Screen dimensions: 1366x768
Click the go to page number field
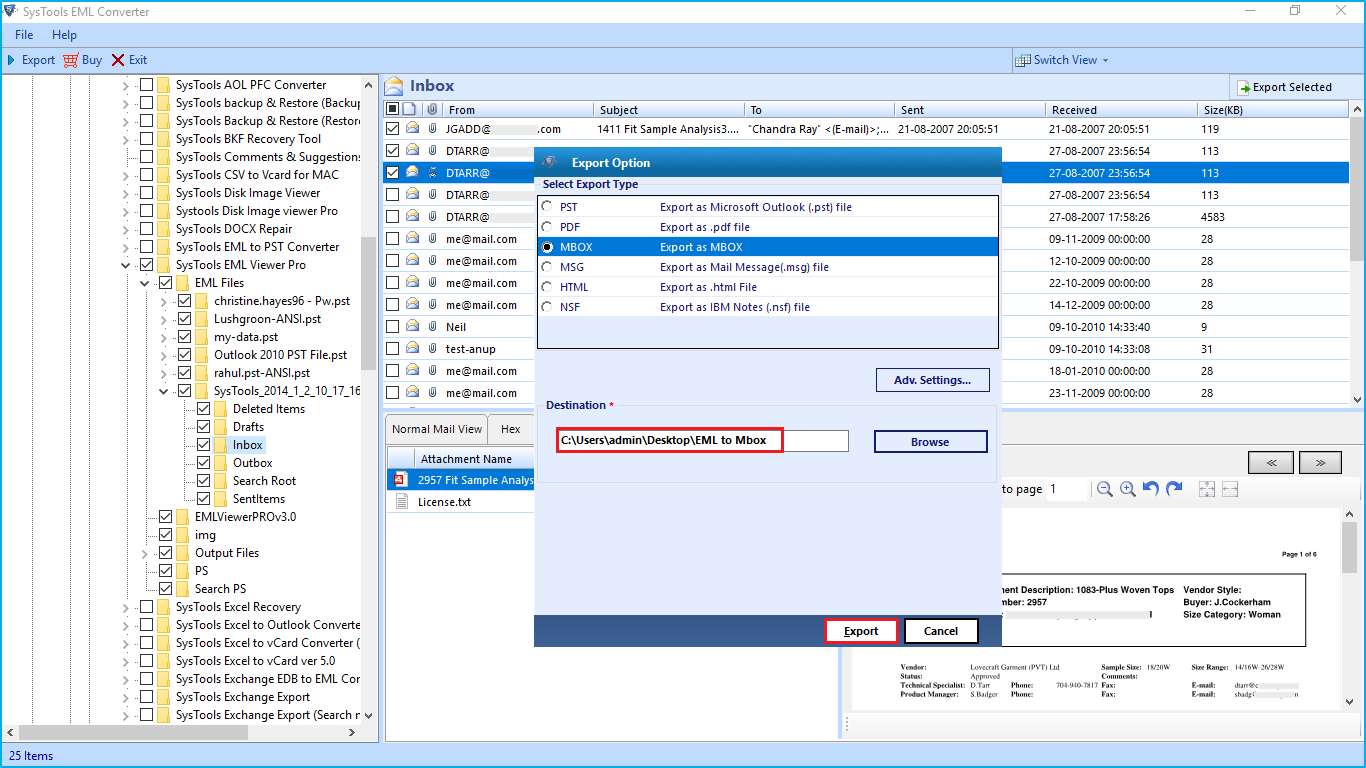point(1068,489)
